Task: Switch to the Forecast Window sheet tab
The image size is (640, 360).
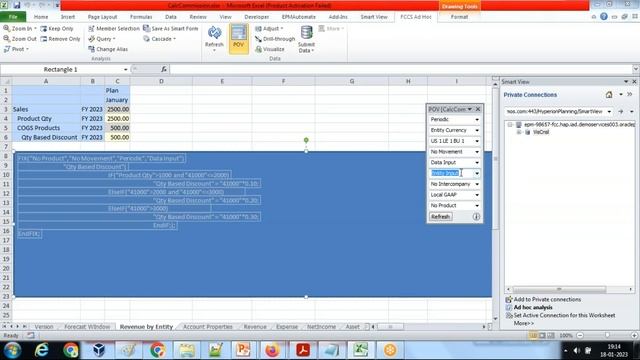Action: 87,327
